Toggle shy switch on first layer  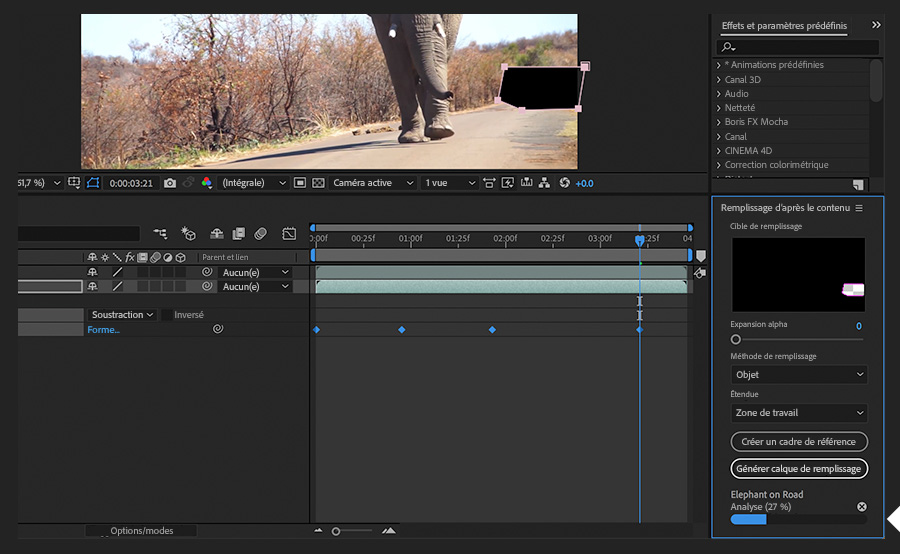point(92,272)
